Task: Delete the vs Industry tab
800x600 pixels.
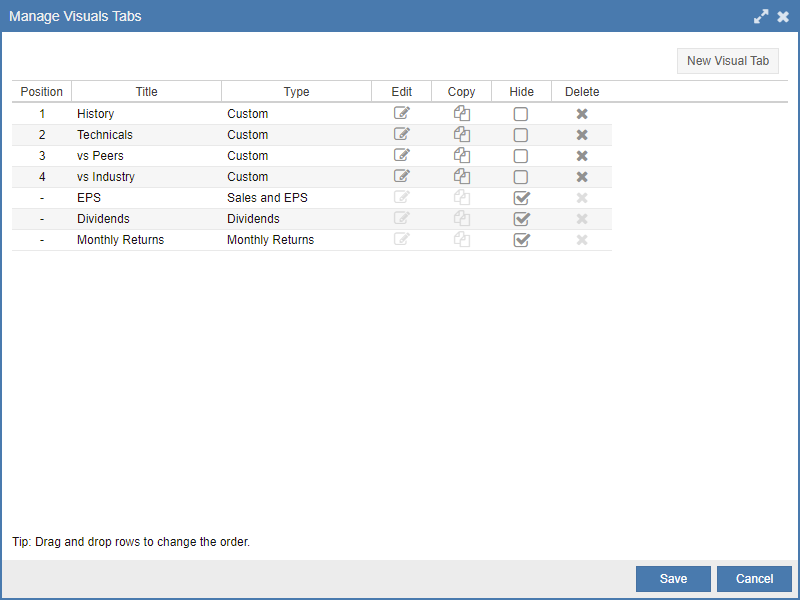Action: [x=582, y=177]
